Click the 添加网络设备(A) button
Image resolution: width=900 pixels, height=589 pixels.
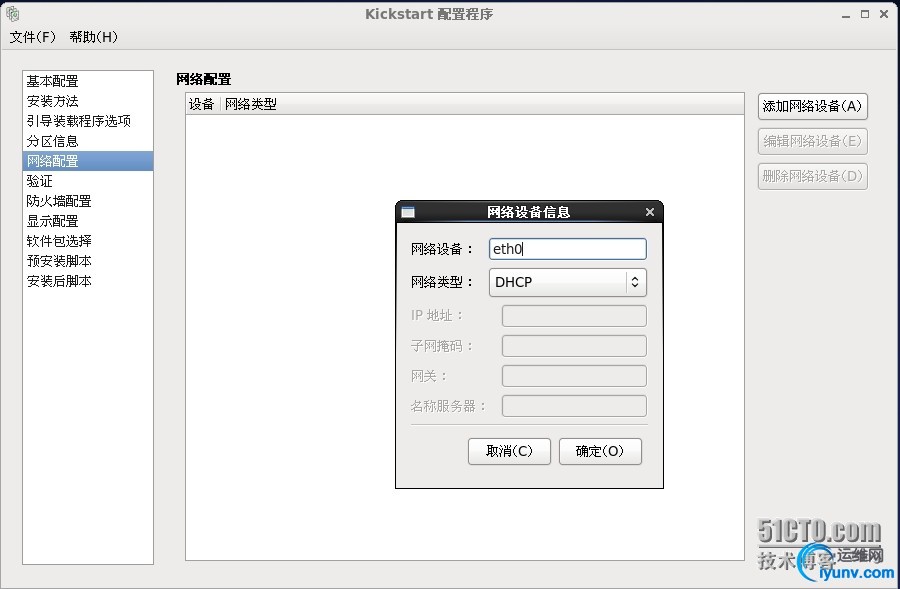coord(812,106)
